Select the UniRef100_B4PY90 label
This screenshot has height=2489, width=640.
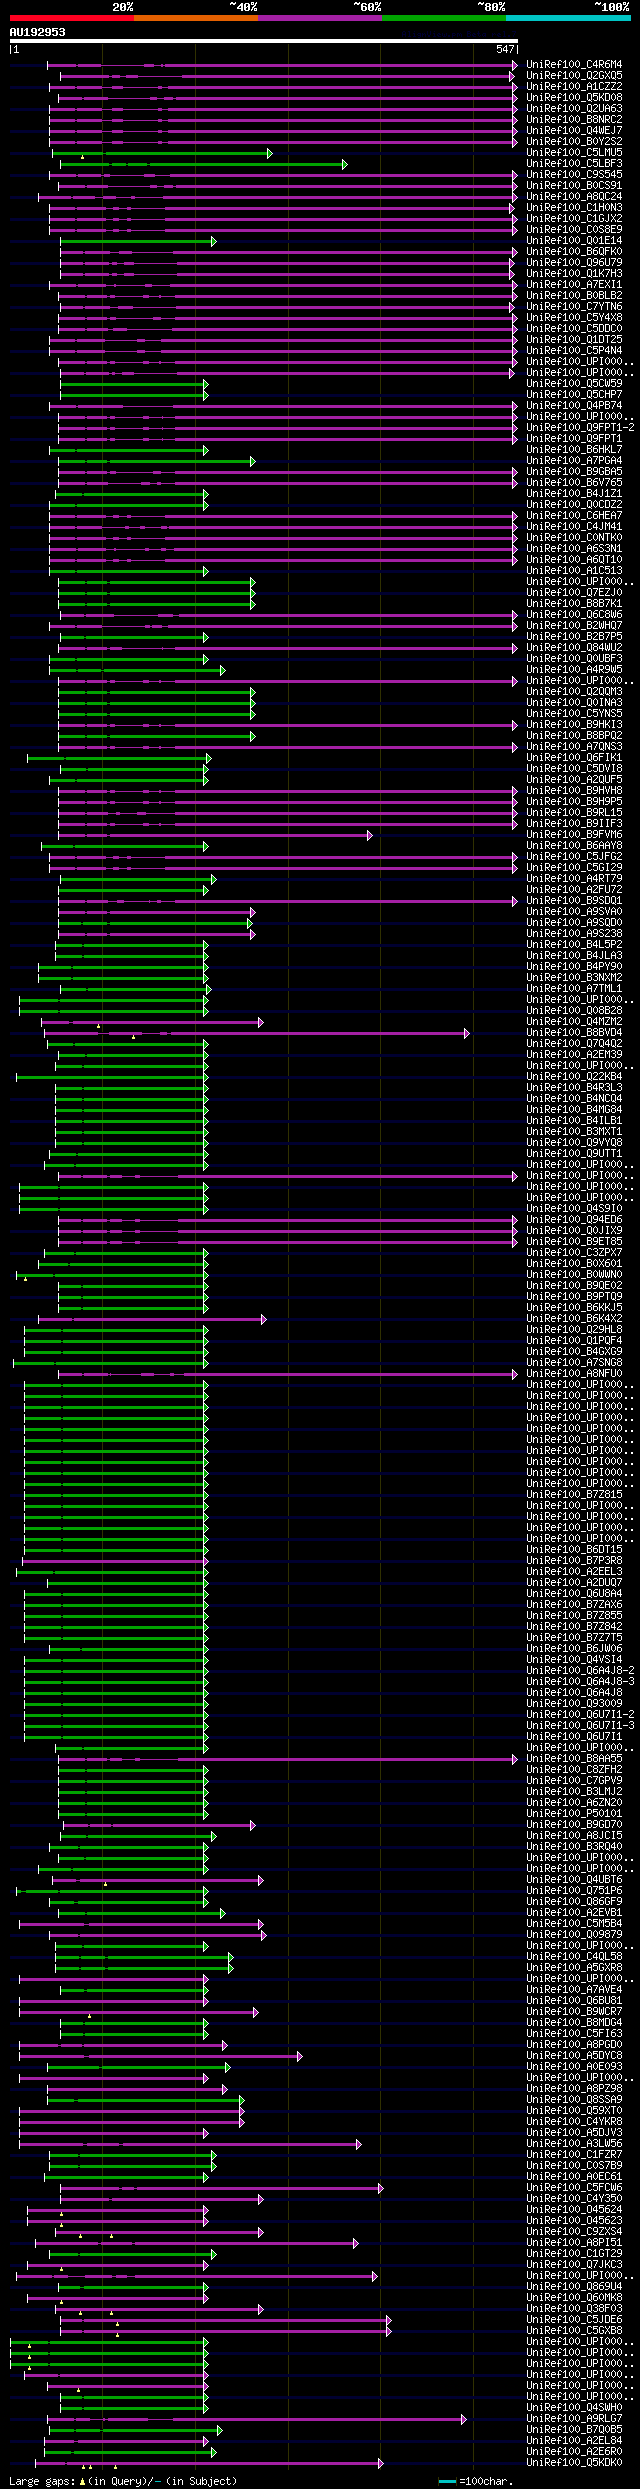574,967
